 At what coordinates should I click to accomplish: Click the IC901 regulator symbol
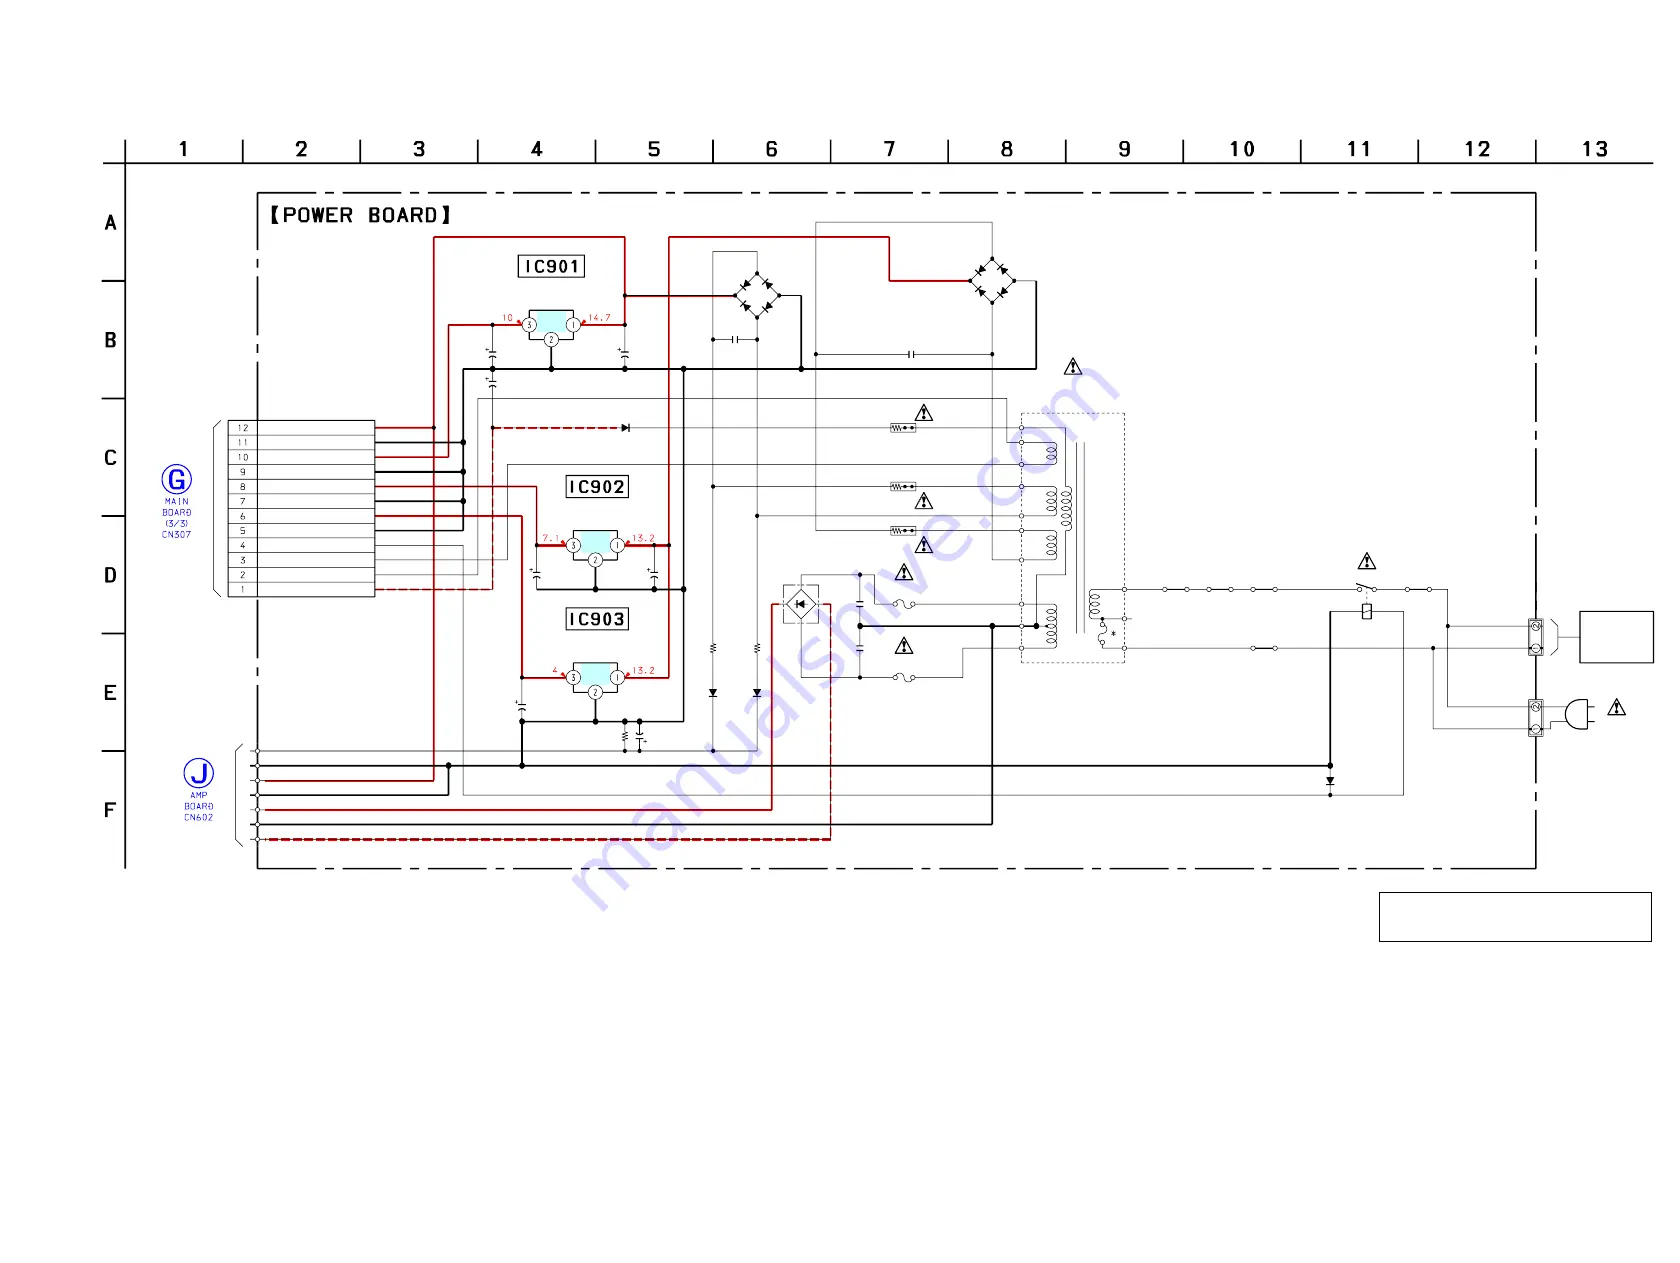click(551, 326)
